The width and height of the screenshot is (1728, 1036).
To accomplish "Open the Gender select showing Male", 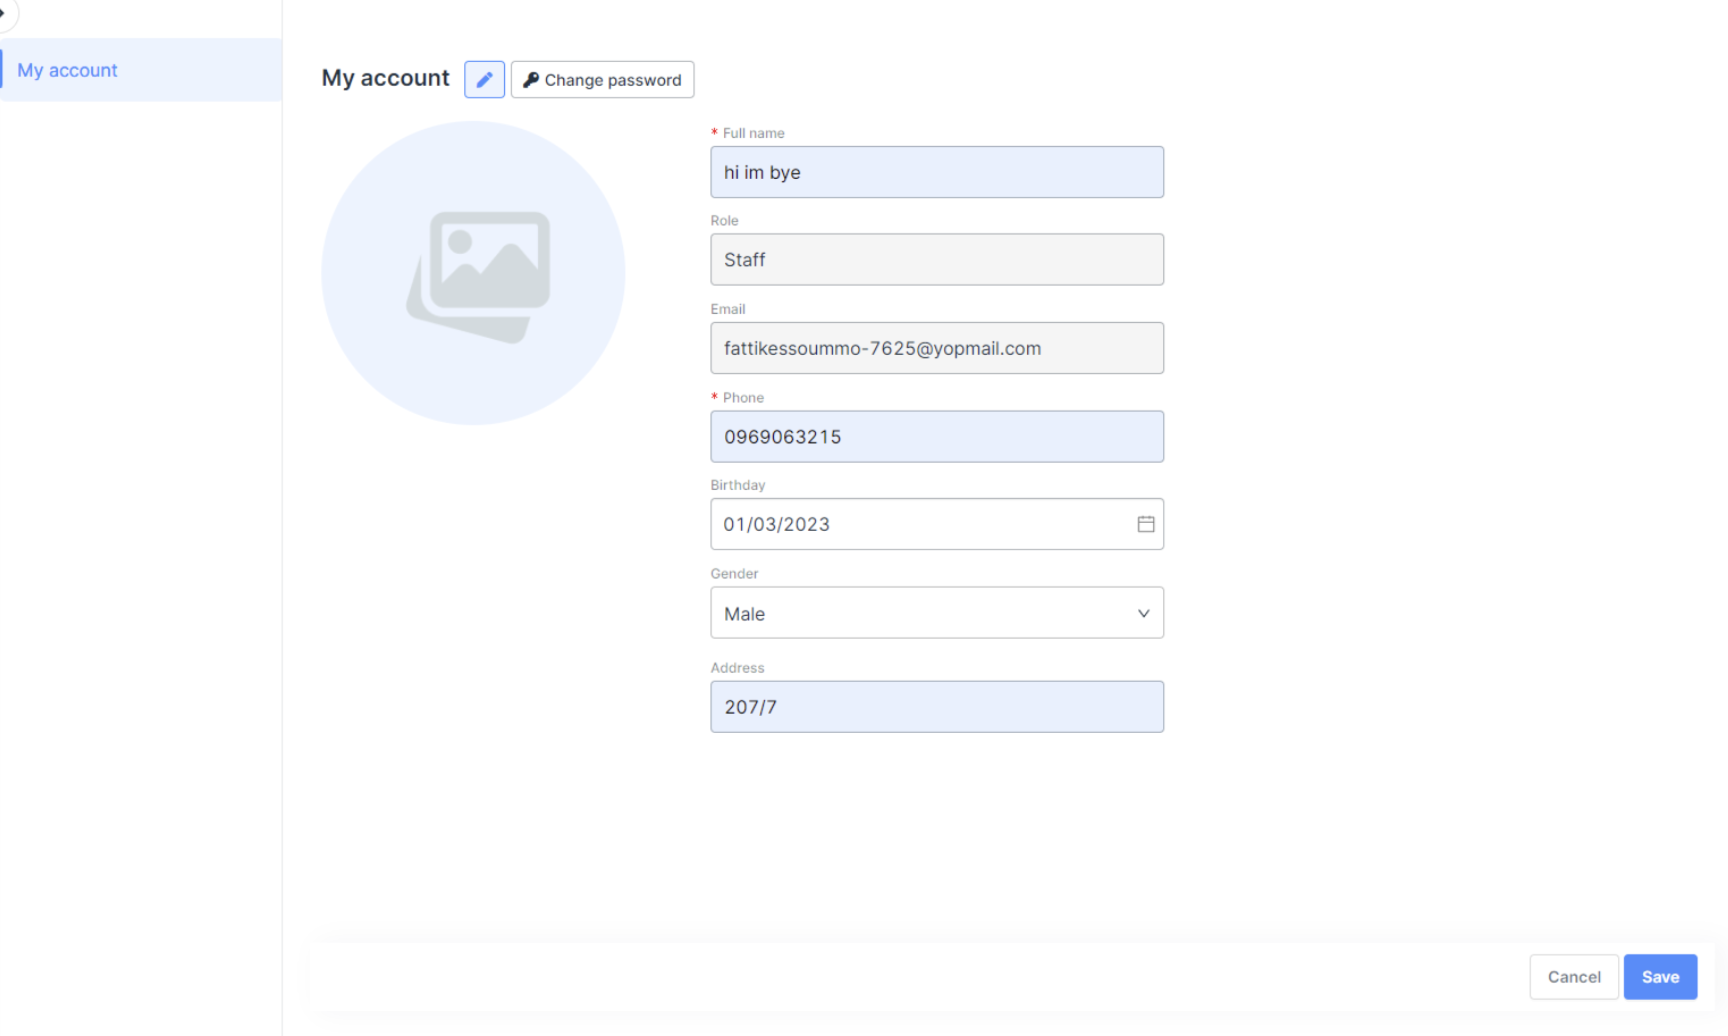I will pos(920,613).
